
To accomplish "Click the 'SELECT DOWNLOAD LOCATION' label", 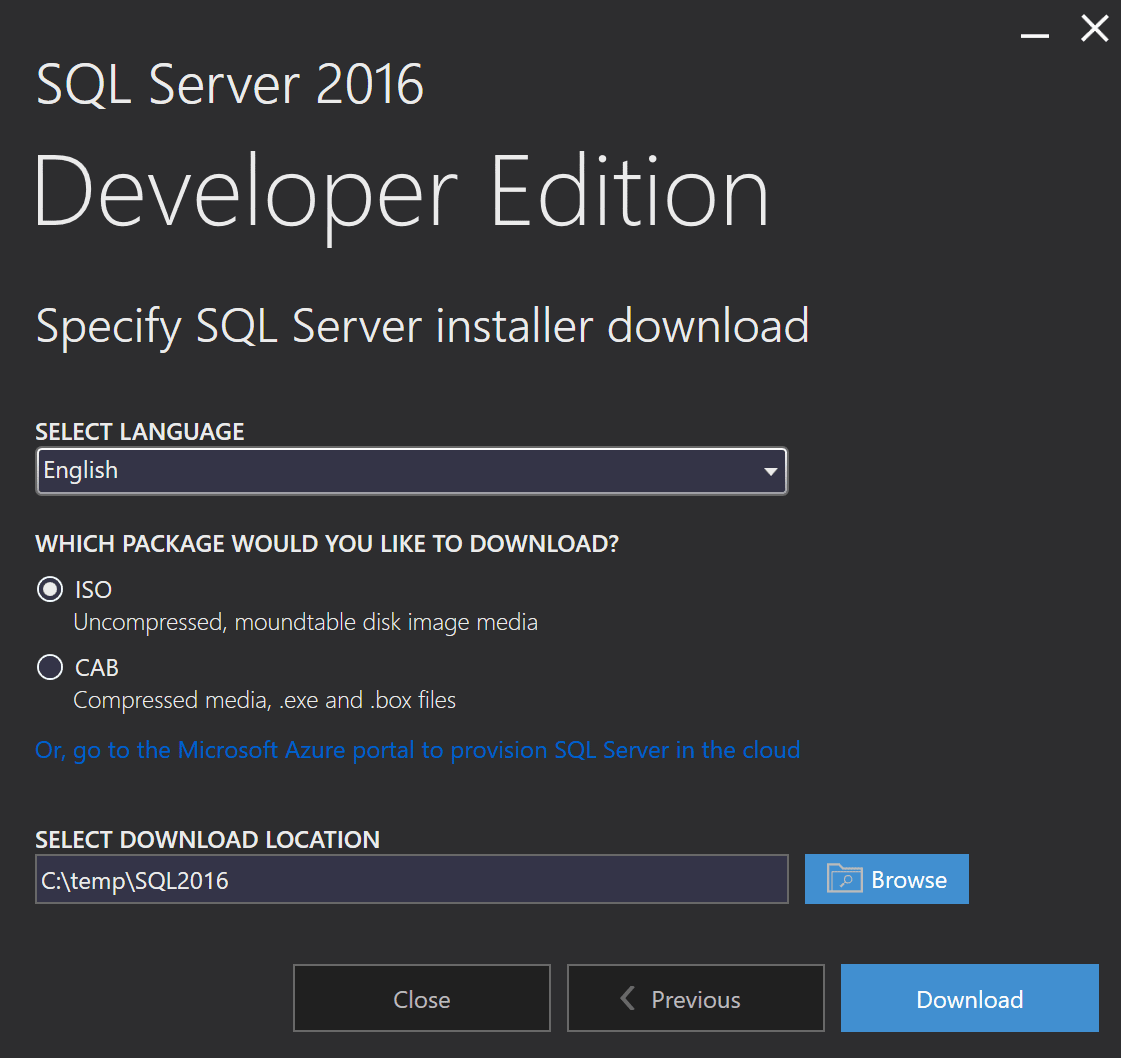I will (x=207, y=840).
